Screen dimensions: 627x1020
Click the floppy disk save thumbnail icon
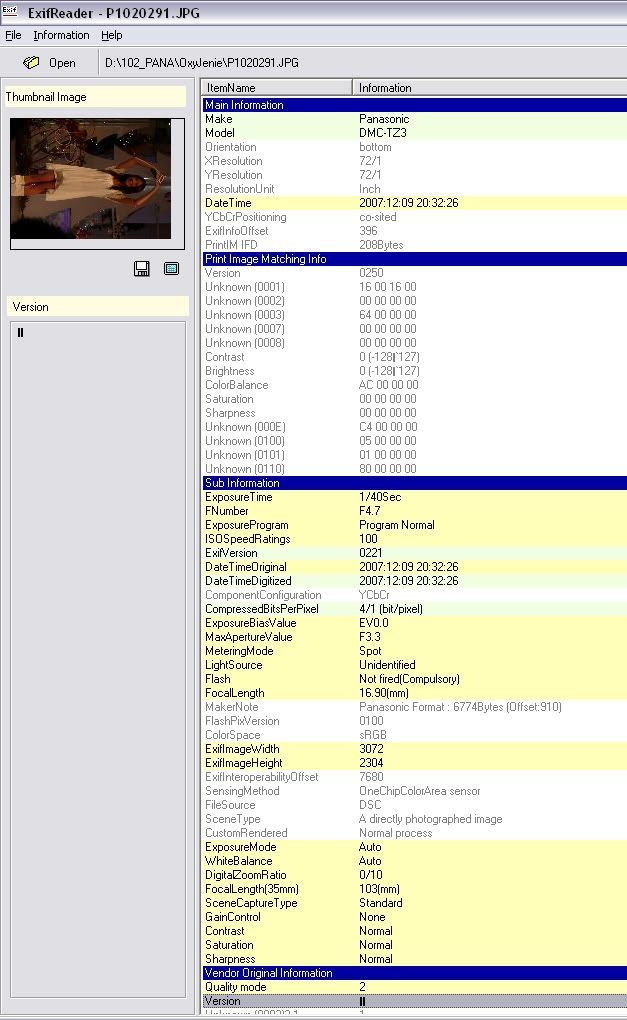coord(142,268)
